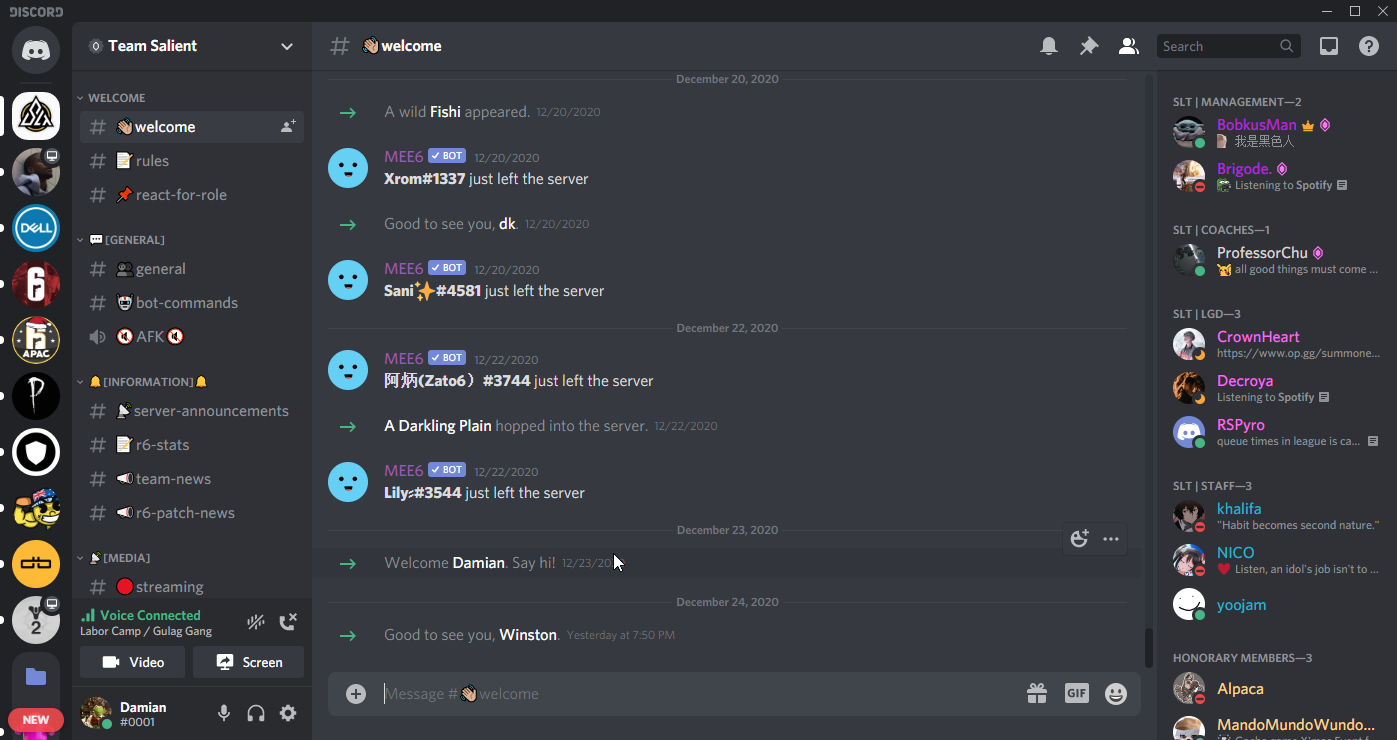The width and height of the screenshot is (1397, 740).
Task: Collapse the [INFORMATION] category
Action: tap(143, 382)
